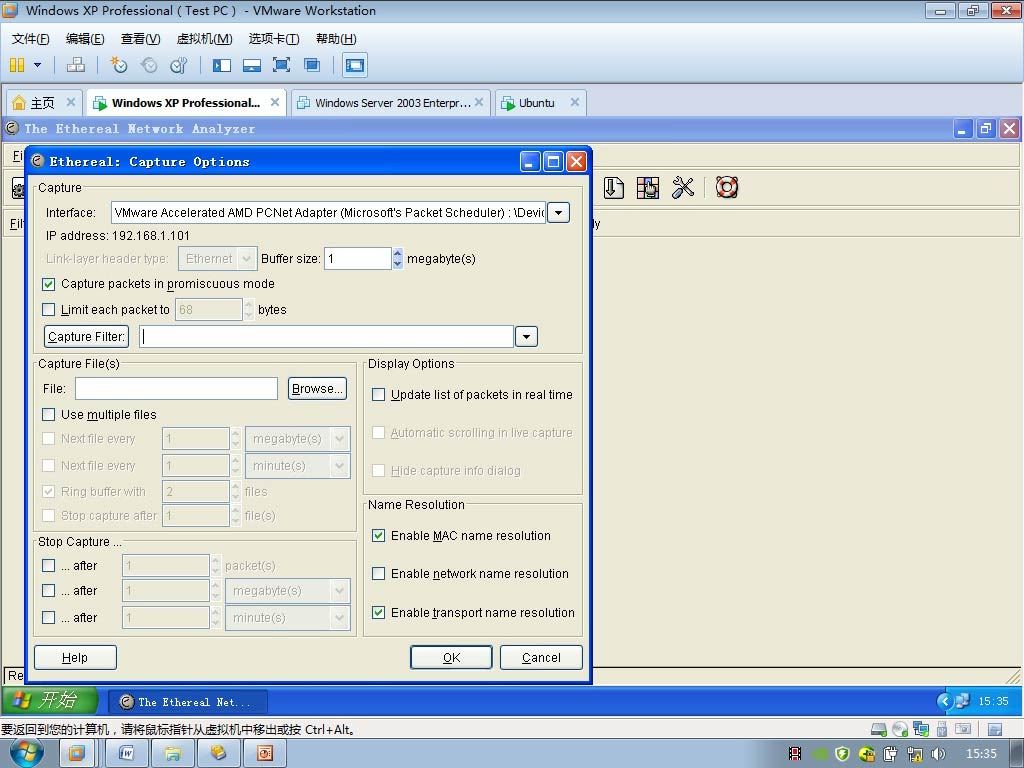This screenshot has width=1024, height=768.
Task: Cancel the Capture Options dialog
Action: pos(541,658)
